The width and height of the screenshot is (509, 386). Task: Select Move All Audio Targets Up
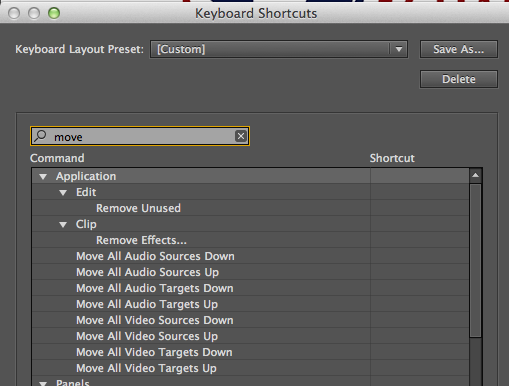[x=147, y=304]
